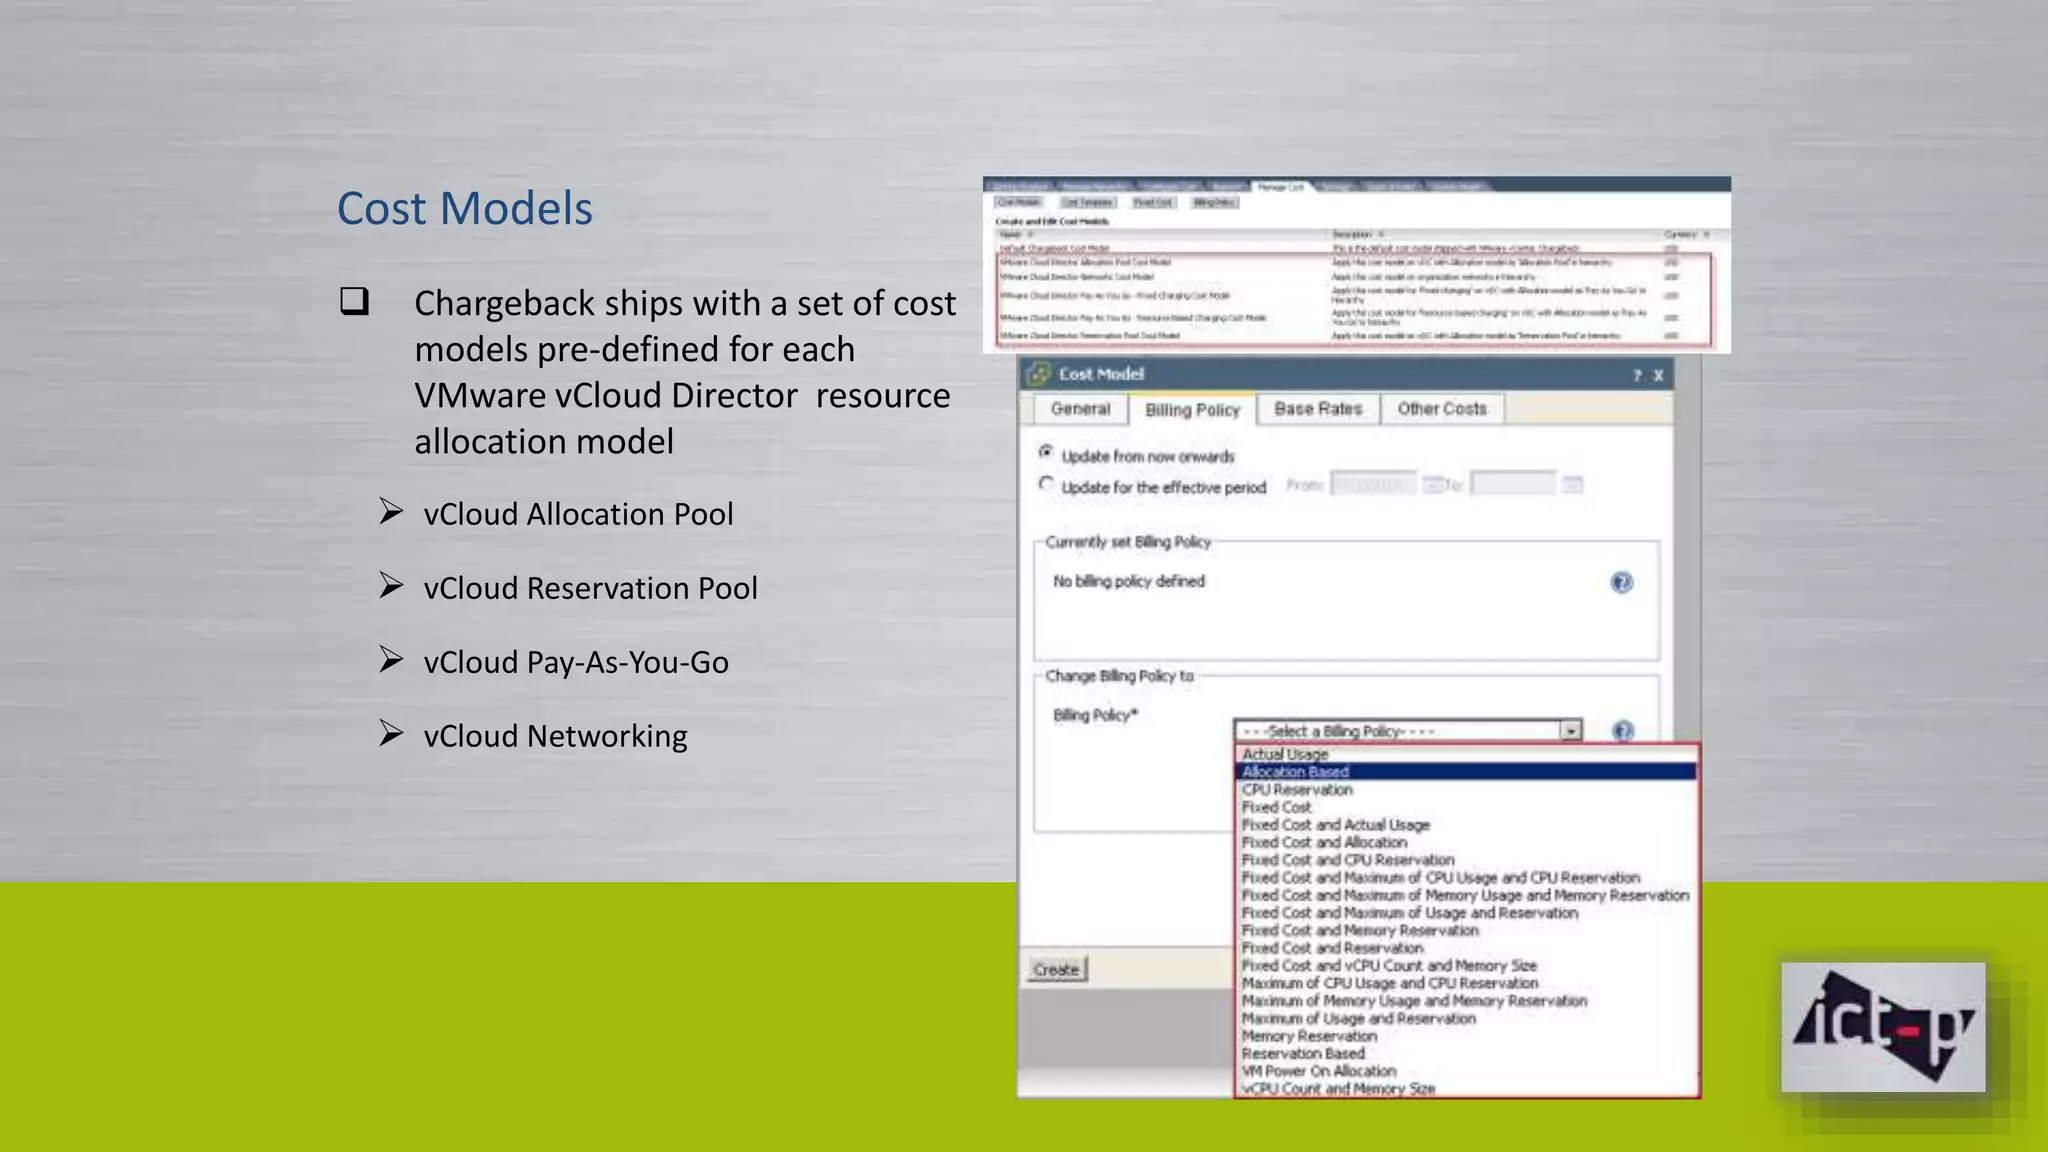This screenshot has height=1152, width=2048.
Task: Select the Allocation Pool Cost Model row
Action: (1355, 262)
